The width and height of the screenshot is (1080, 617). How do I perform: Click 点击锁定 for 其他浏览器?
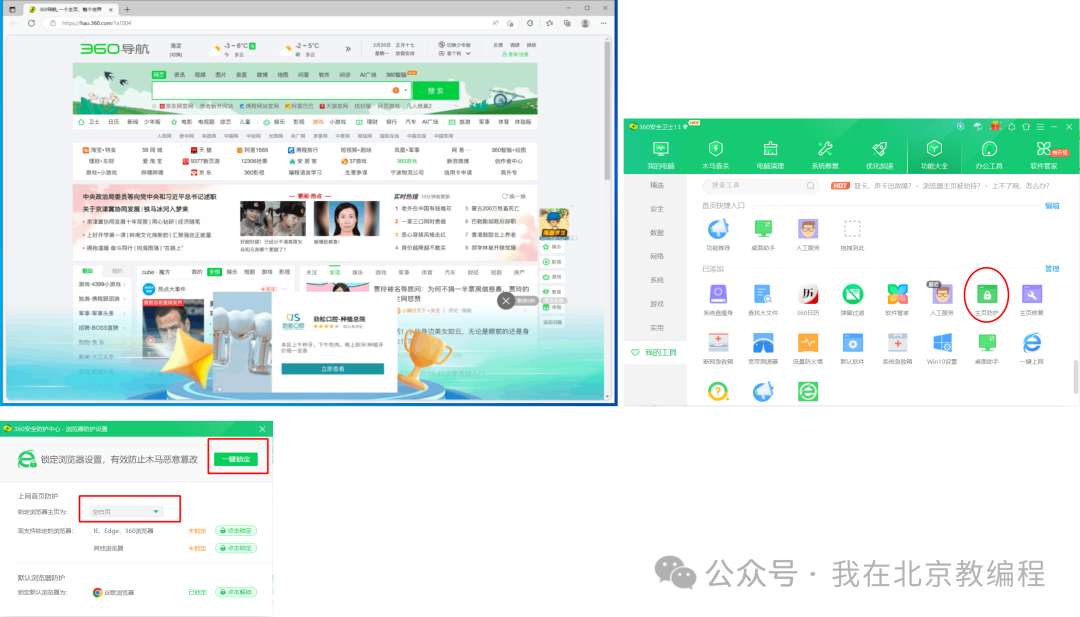[x=236, y=548]
